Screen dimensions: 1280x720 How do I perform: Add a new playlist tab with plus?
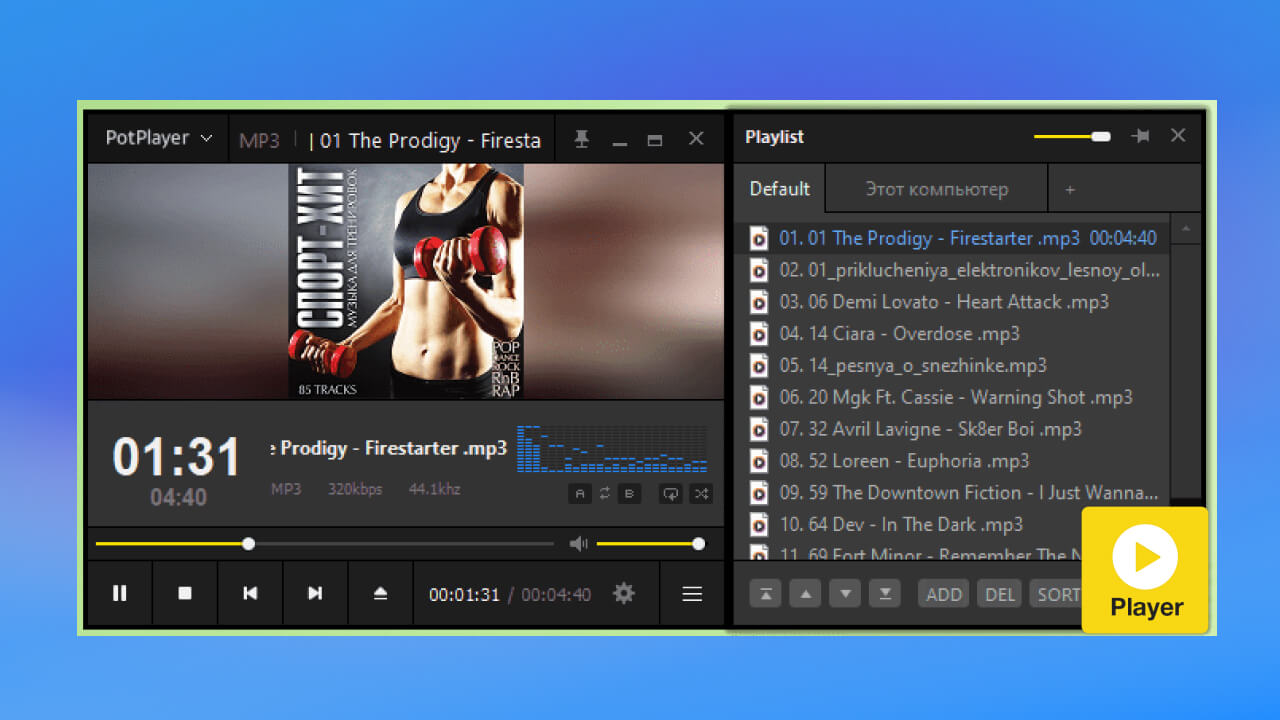pos(1070,189)
